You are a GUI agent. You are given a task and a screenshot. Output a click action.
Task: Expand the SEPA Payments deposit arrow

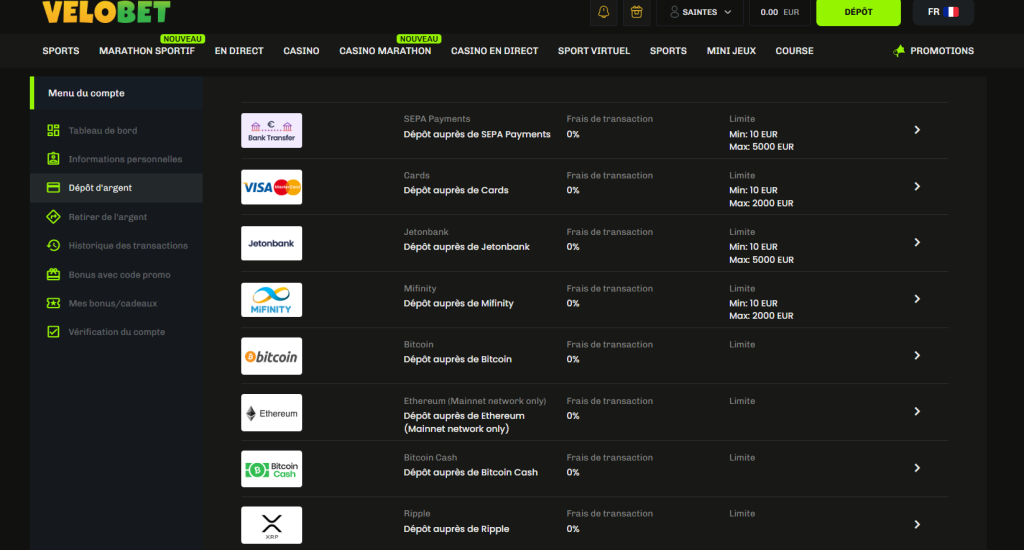point(917,130)
